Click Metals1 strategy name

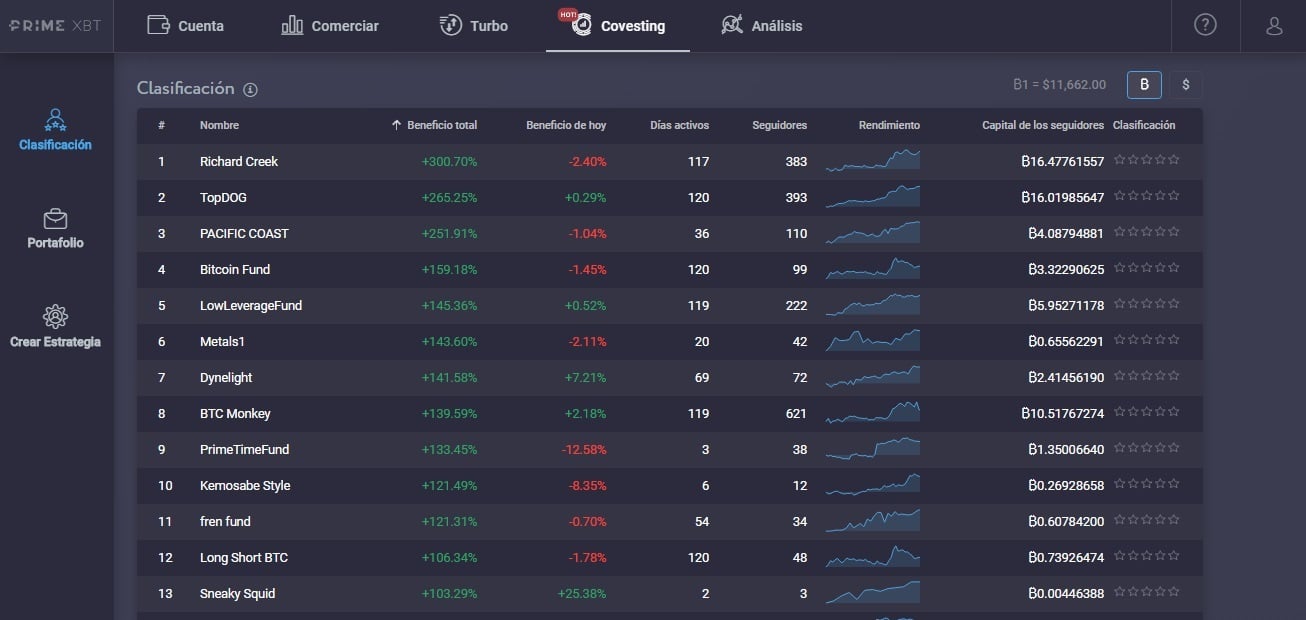tap(222, 341)
